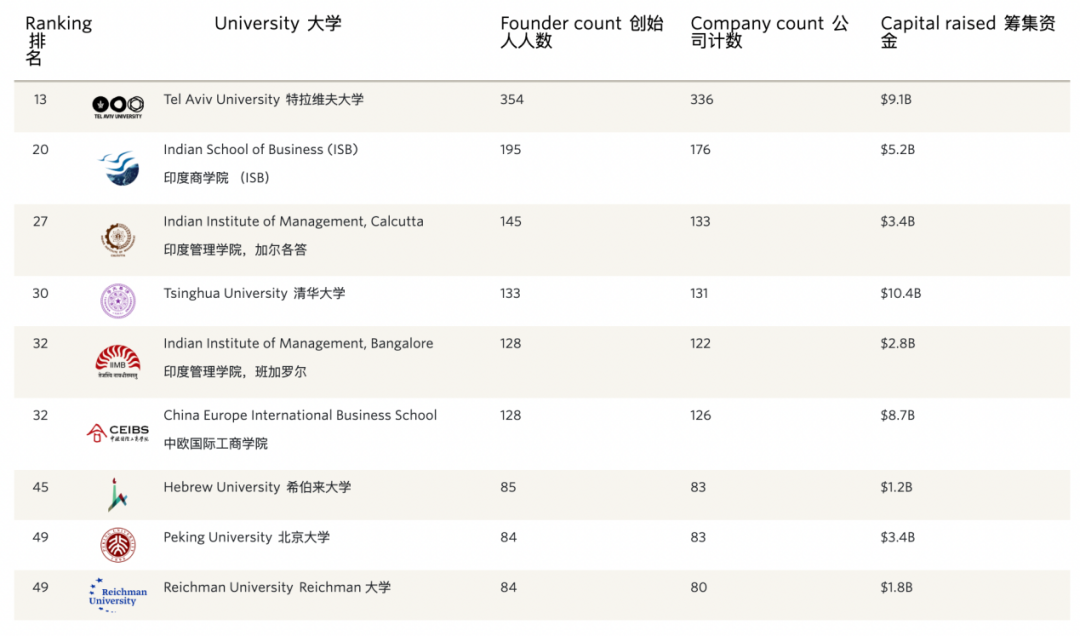Click the Tel Aviv University logo
Viewport: 1080px width, 636px height.
click(x=118, y=107)
